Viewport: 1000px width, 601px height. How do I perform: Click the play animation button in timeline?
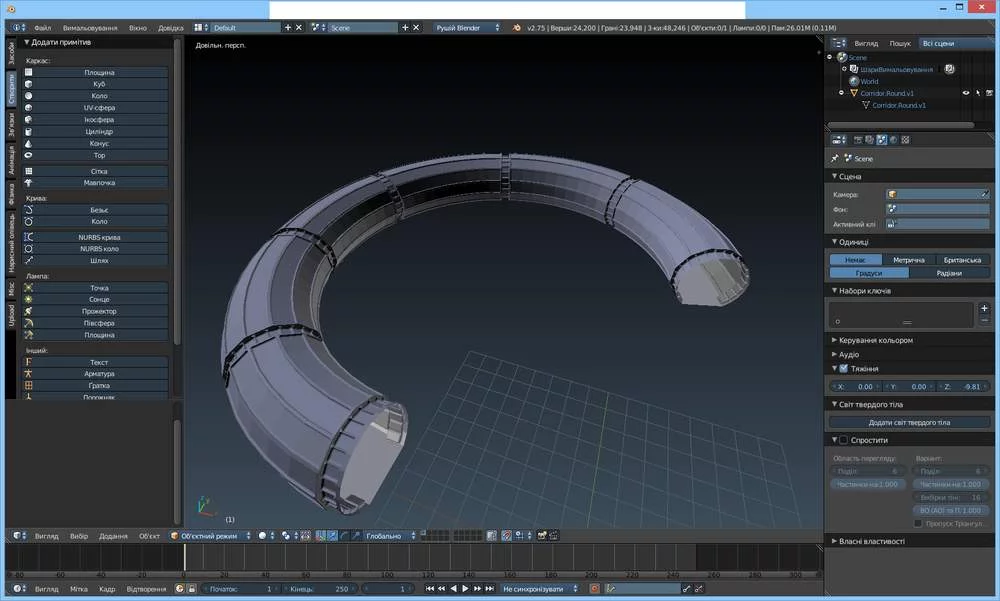[x=465, y=589]
